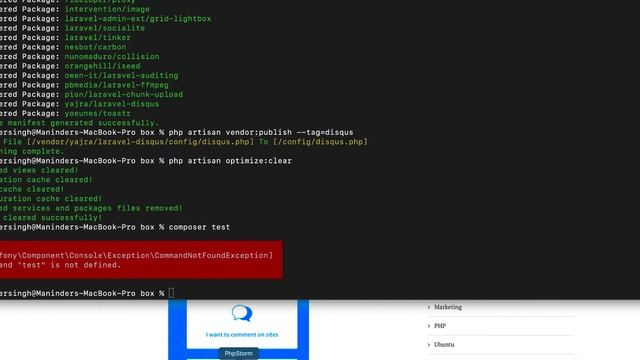
Task: Click the "laravel/tinker" package name
Action: click(x=98, y=38)
